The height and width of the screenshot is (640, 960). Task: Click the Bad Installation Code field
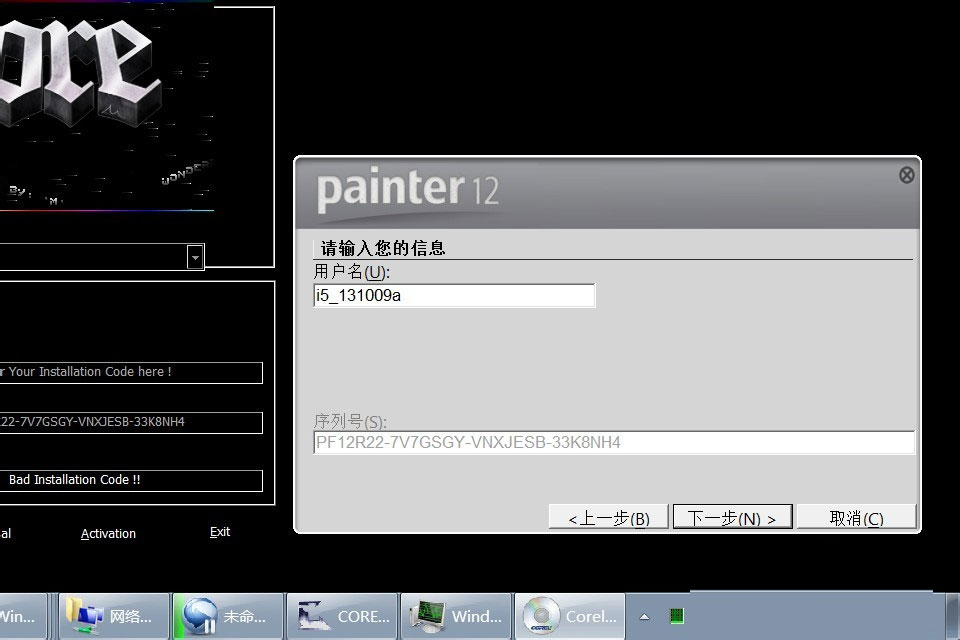(x=131, y=480)
